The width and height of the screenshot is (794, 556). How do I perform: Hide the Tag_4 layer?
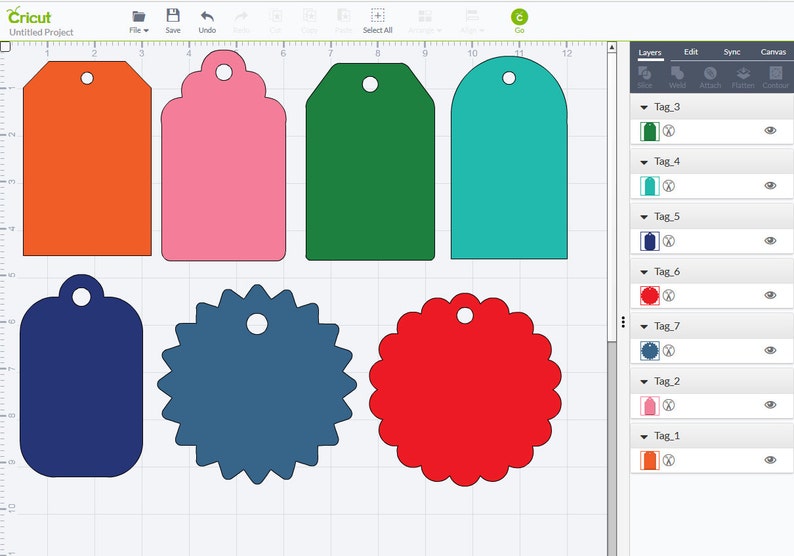coord(770,185)
